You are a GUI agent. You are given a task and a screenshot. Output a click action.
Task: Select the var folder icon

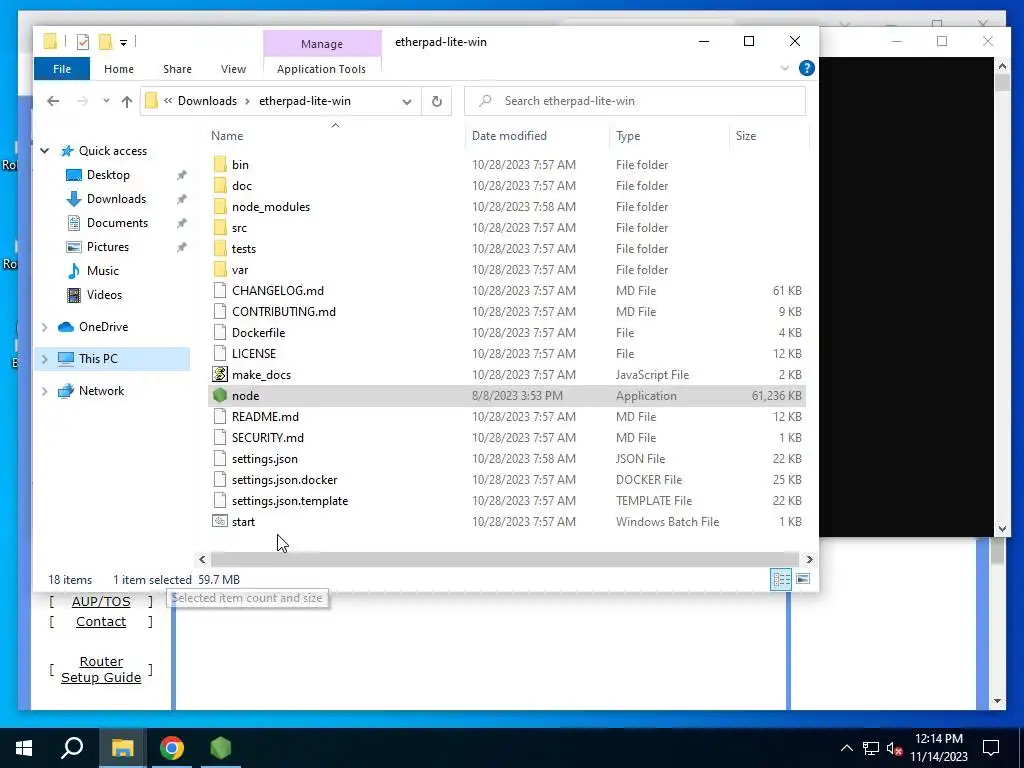(x=220, y=269)
